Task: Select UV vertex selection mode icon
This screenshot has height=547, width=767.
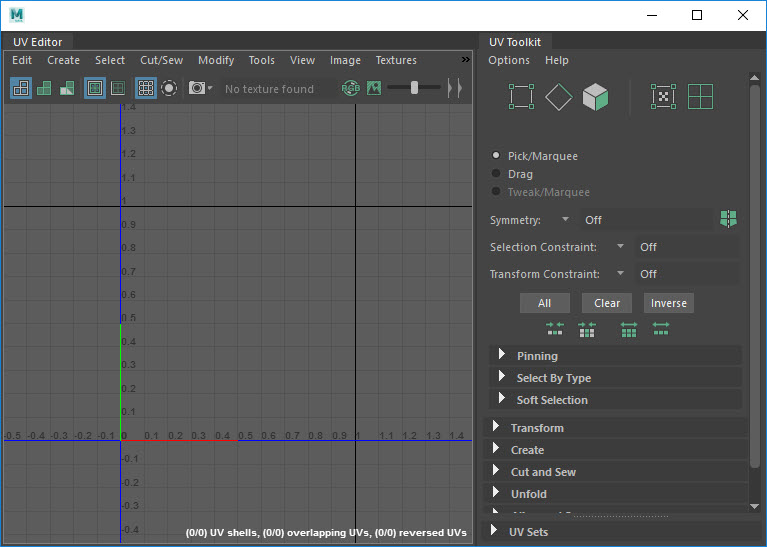Action: [x=522, y=97]
